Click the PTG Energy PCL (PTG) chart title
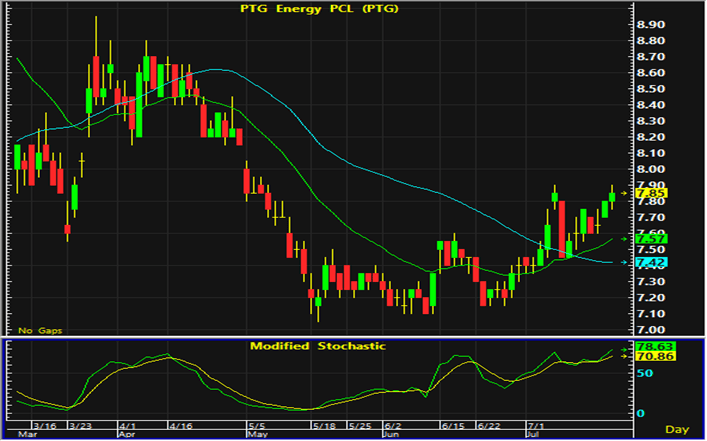707x441 pixels. pos(319,9)
